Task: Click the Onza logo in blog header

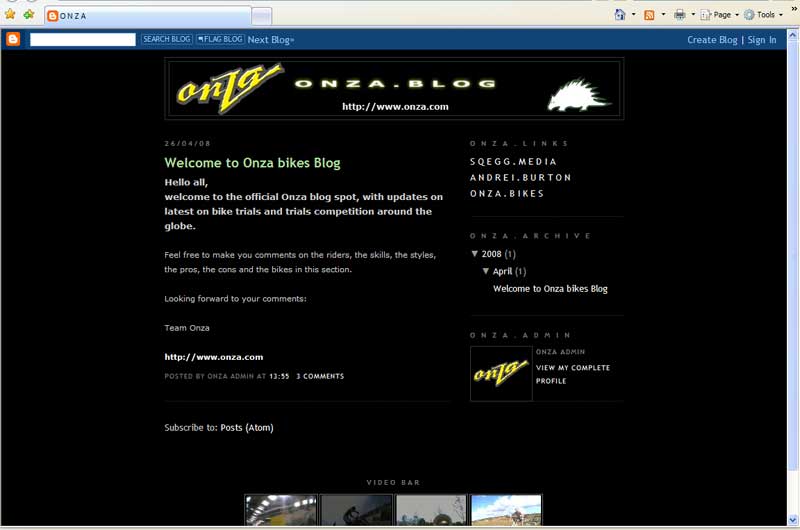Action: (228, 88)
